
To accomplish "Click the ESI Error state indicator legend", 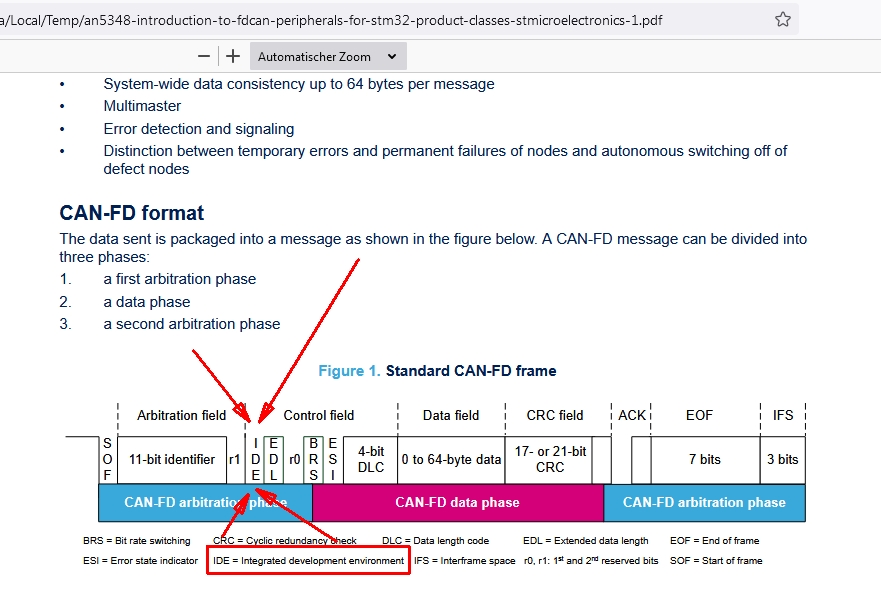I will pyautogui.click(x=140, y=561).
